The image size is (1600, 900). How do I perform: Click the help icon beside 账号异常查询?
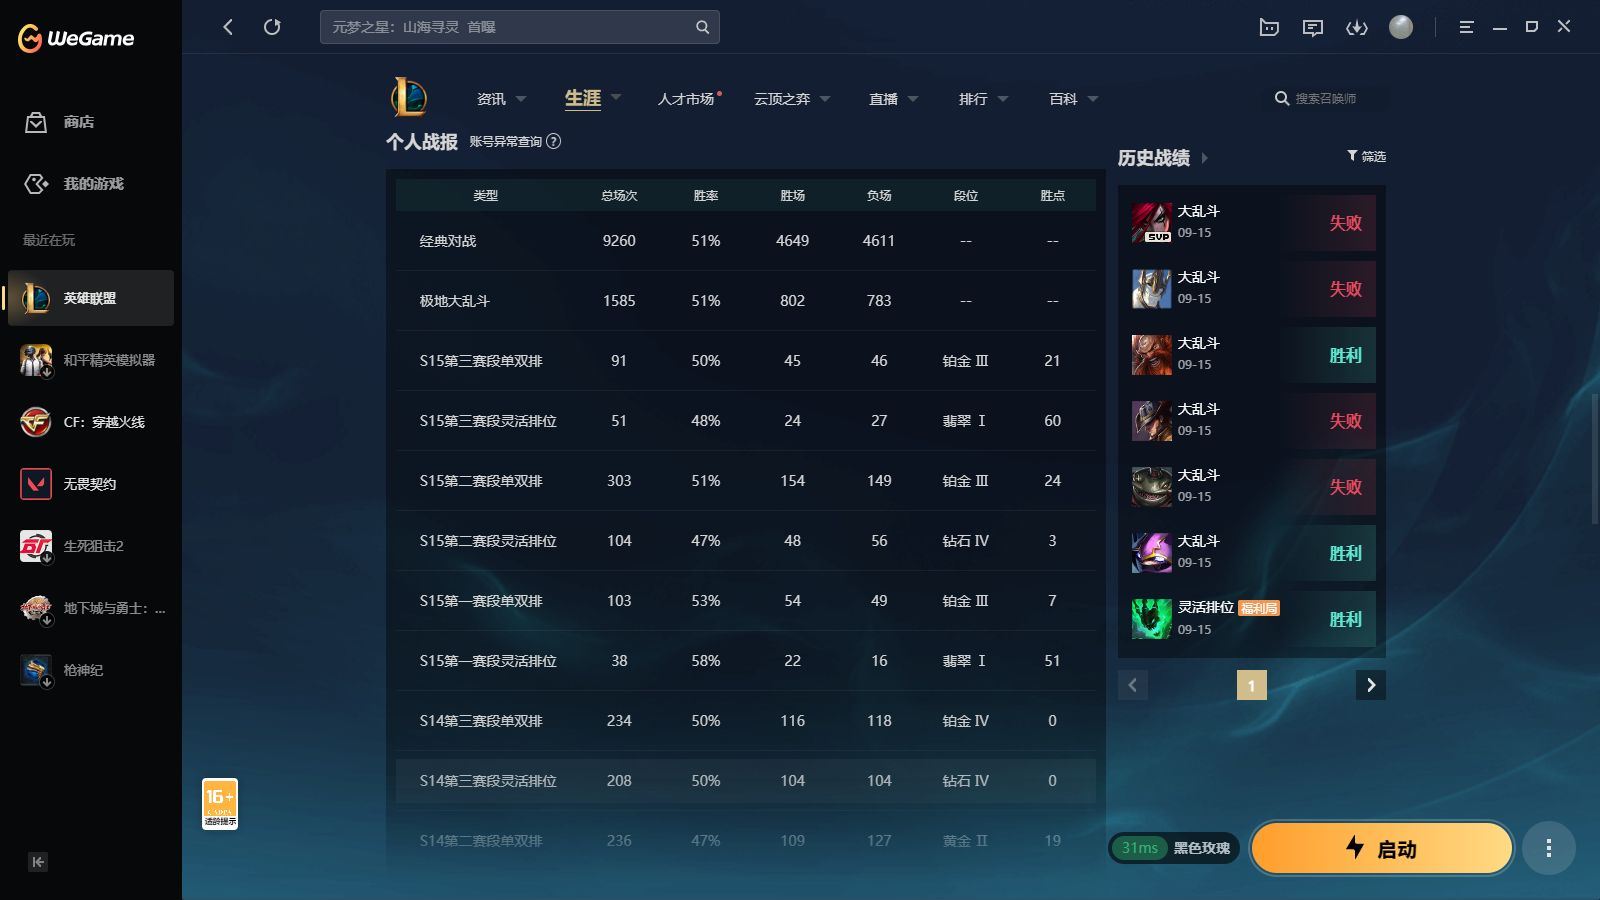click(553, 141)
